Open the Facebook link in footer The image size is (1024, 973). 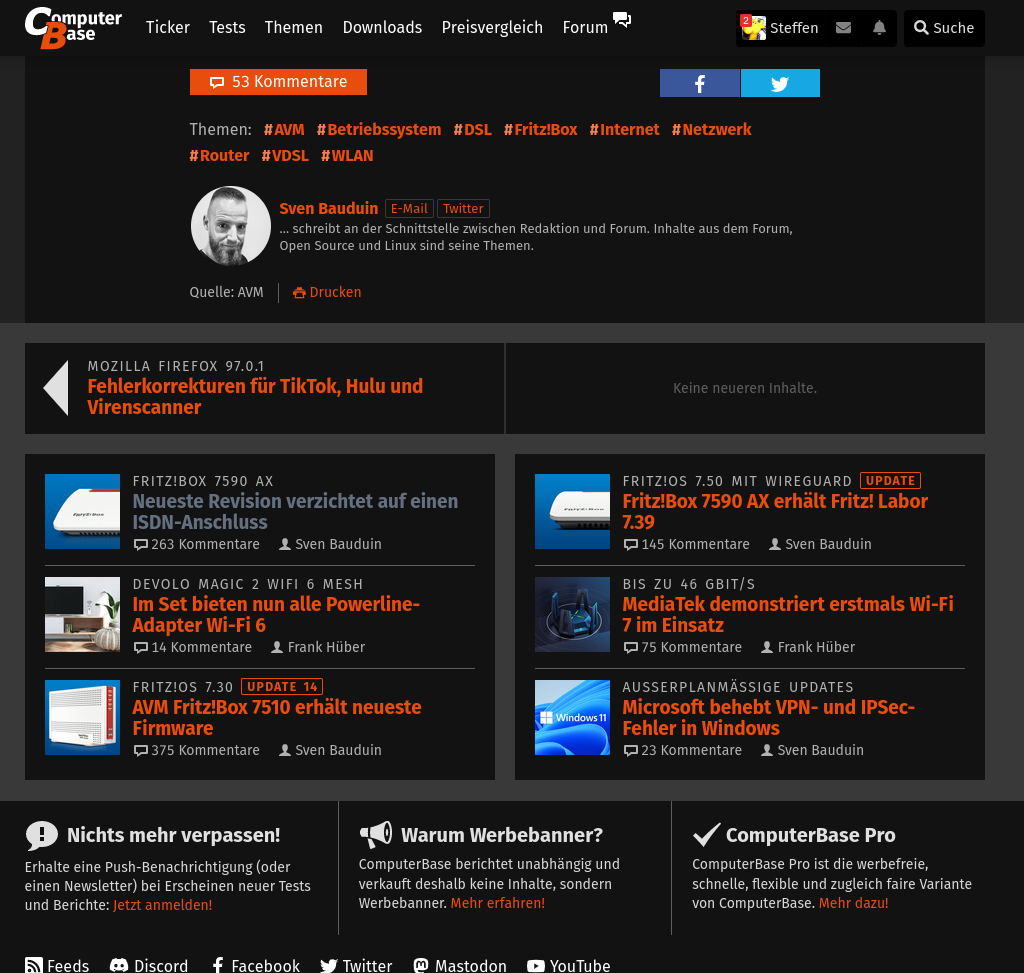click(x=256, y=965)
